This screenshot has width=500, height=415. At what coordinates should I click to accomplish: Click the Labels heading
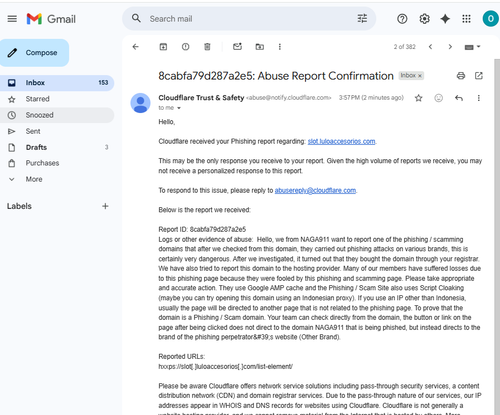19,206
